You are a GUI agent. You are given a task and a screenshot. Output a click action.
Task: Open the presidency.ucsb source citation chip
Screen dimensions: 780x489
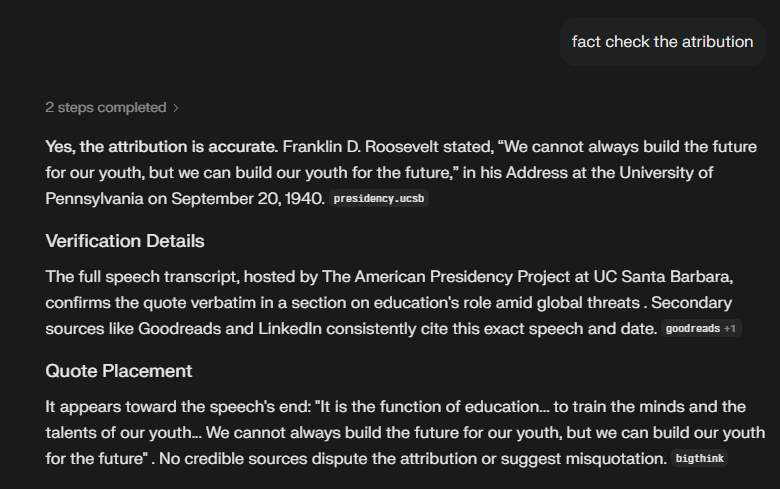380,199
